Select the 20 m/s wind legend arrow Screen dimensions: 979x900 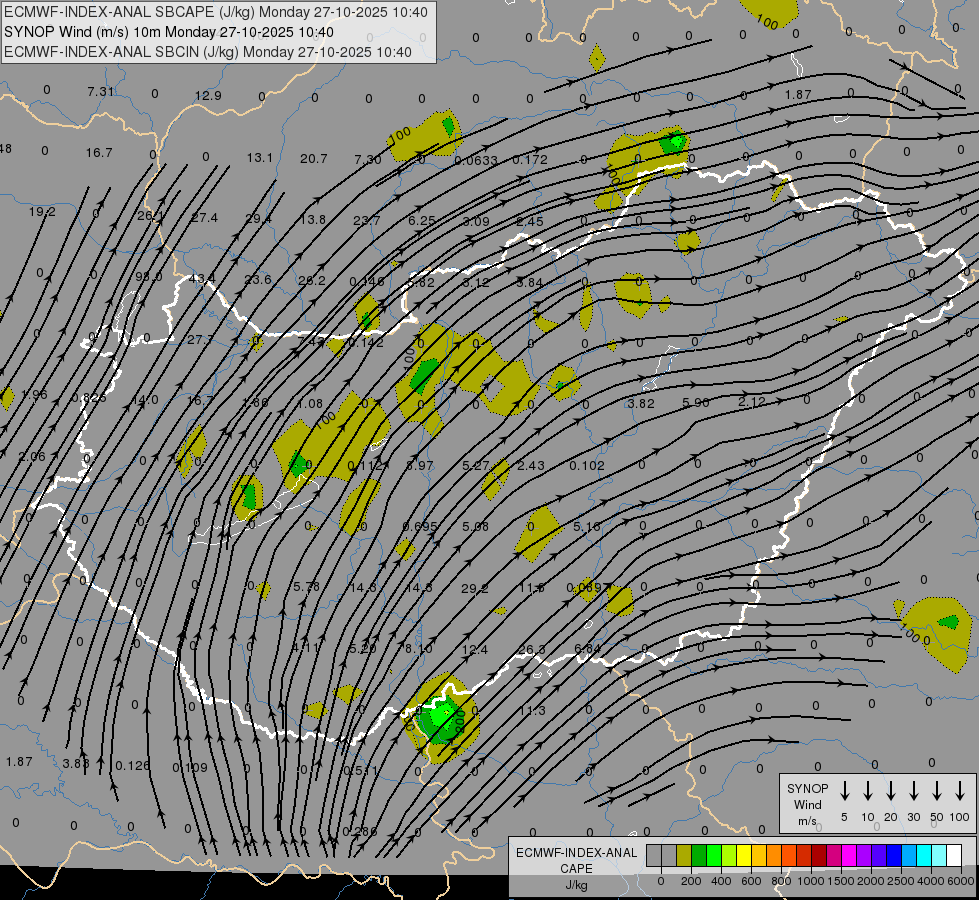tap(890, 791)
